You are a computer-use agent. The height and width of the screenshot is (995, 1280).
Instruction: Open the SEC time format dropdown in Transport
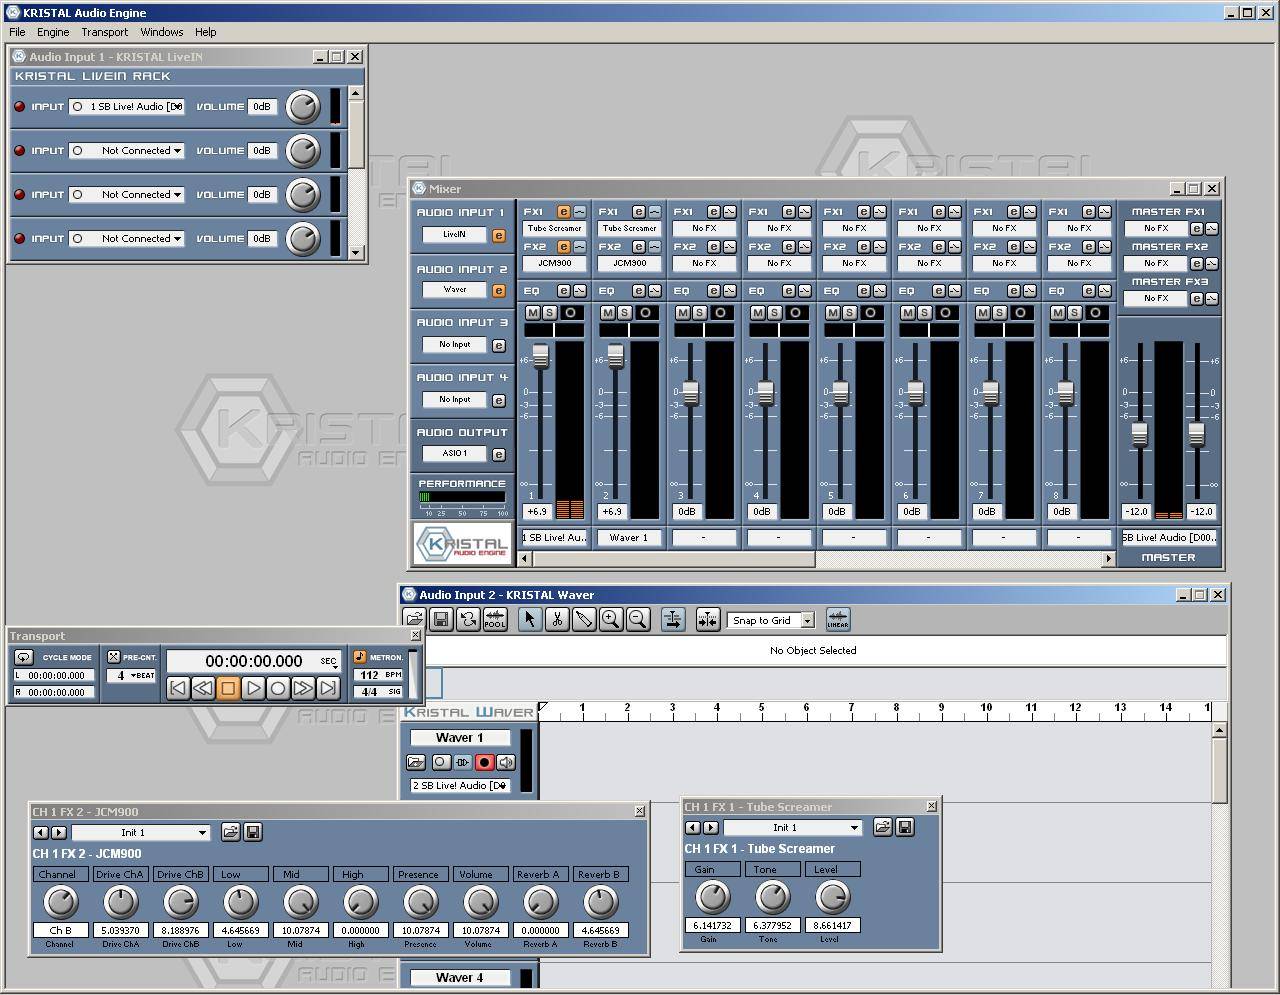tap(329, 661)
